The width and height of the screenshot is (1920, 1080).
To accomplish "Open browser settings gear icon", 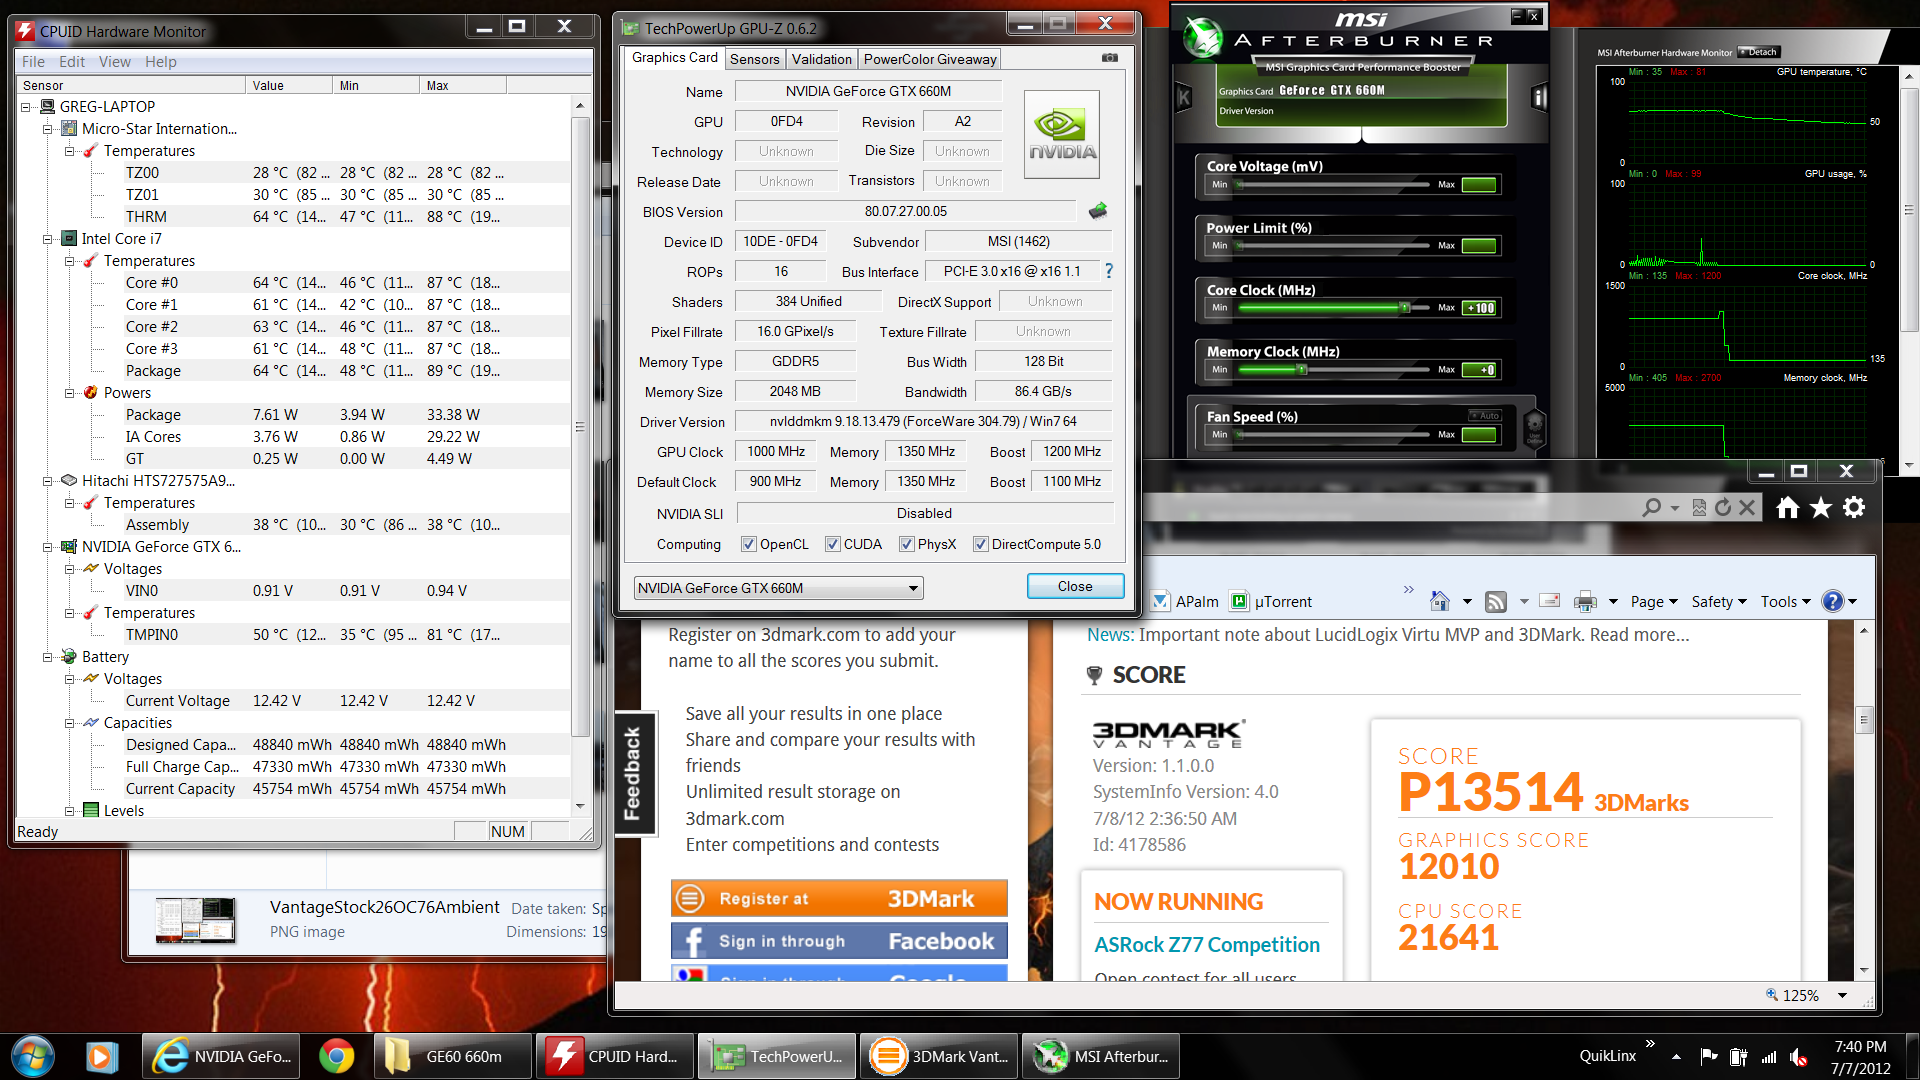I will tap(1854, 508).
